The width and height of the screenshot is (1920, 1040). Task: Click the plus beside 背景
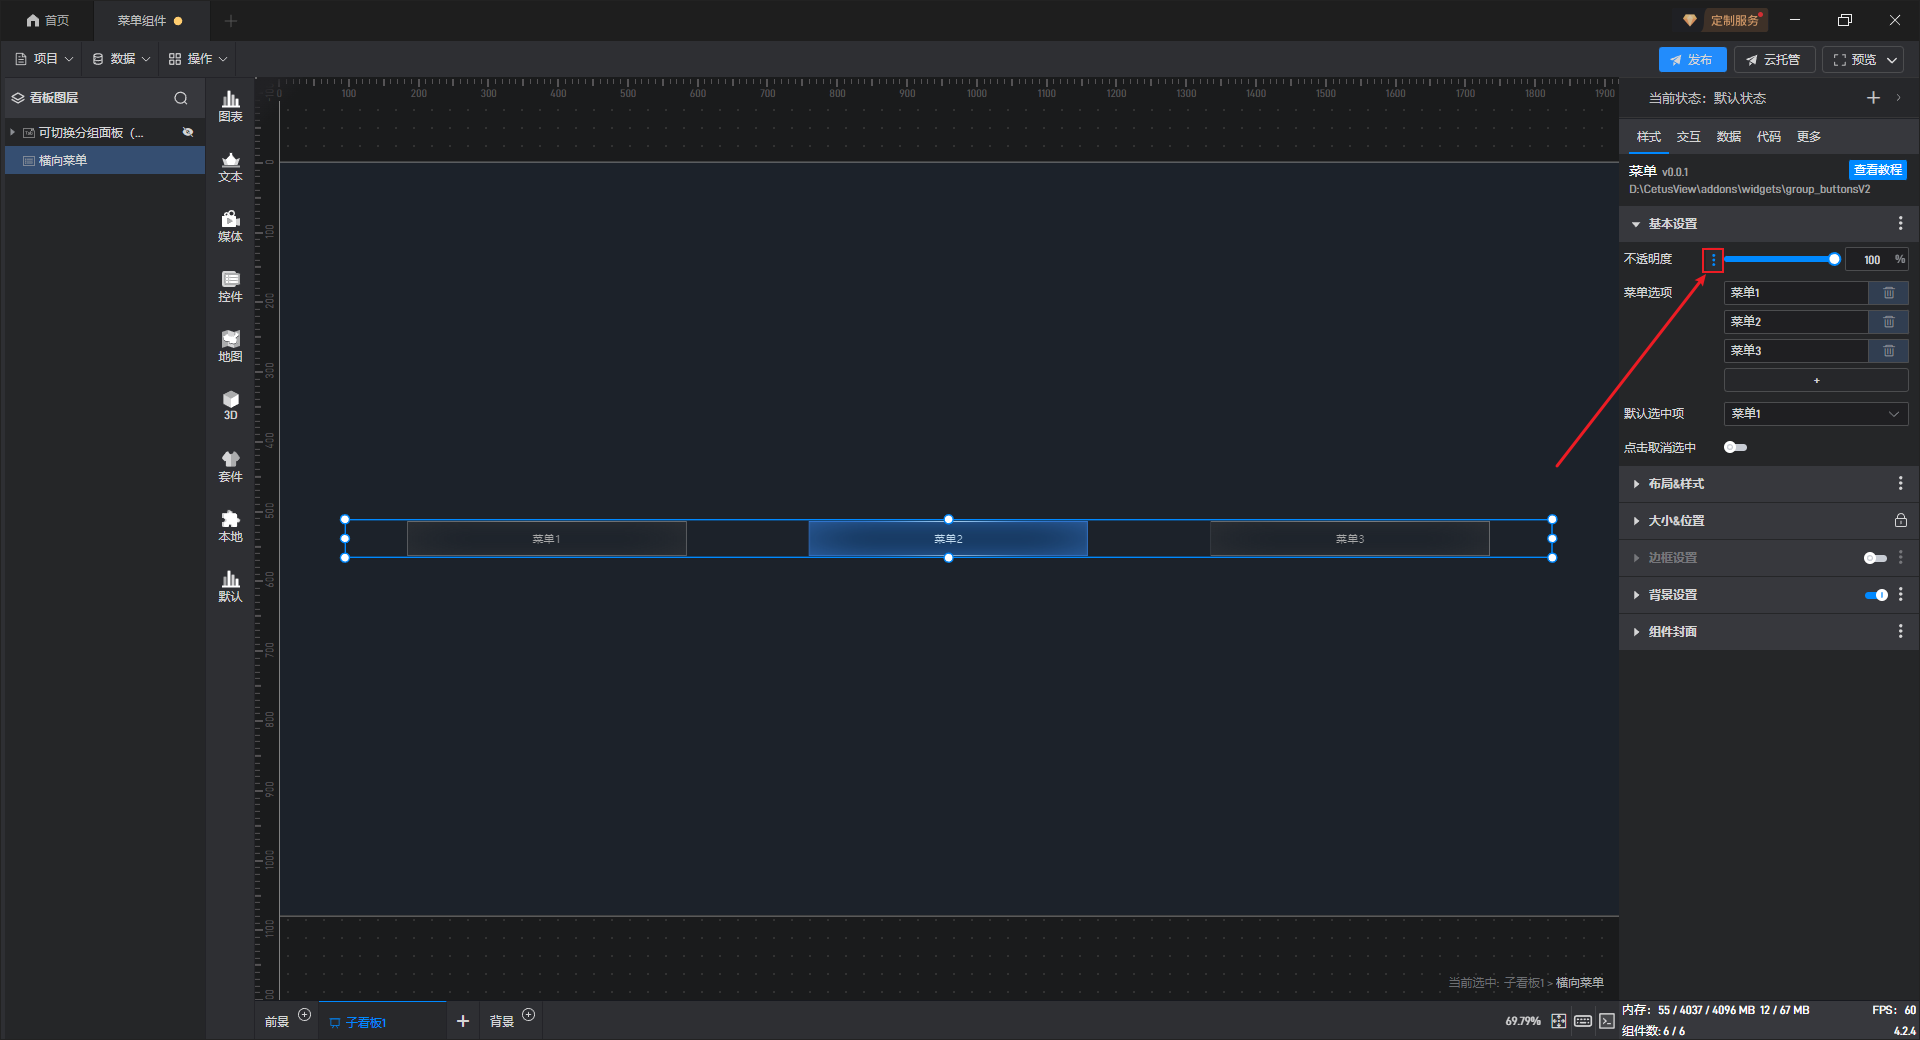click(529, 1015)
